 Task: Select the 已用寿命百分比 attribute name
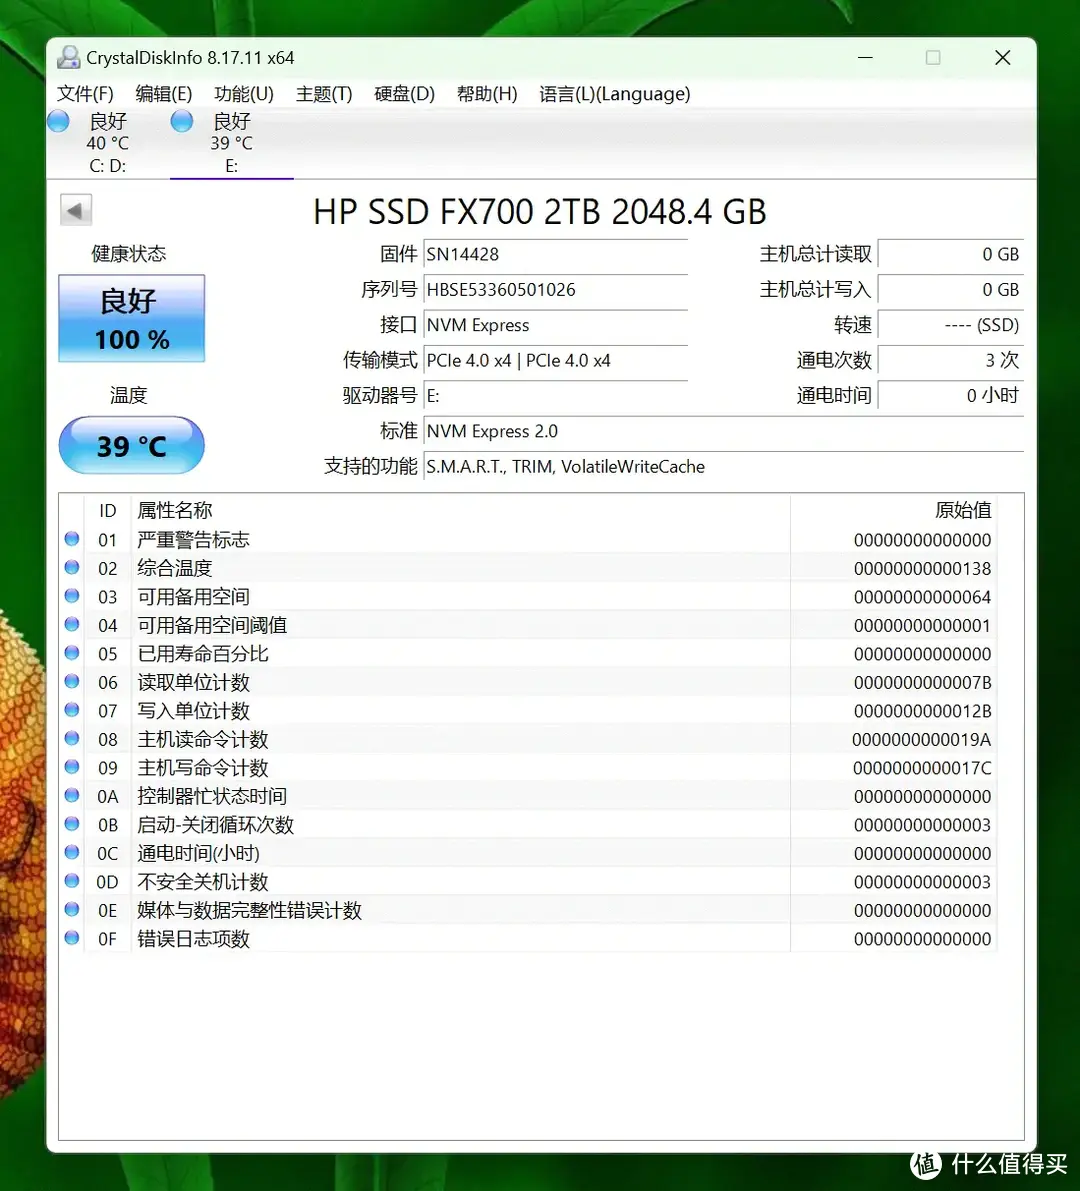(203, 654)
